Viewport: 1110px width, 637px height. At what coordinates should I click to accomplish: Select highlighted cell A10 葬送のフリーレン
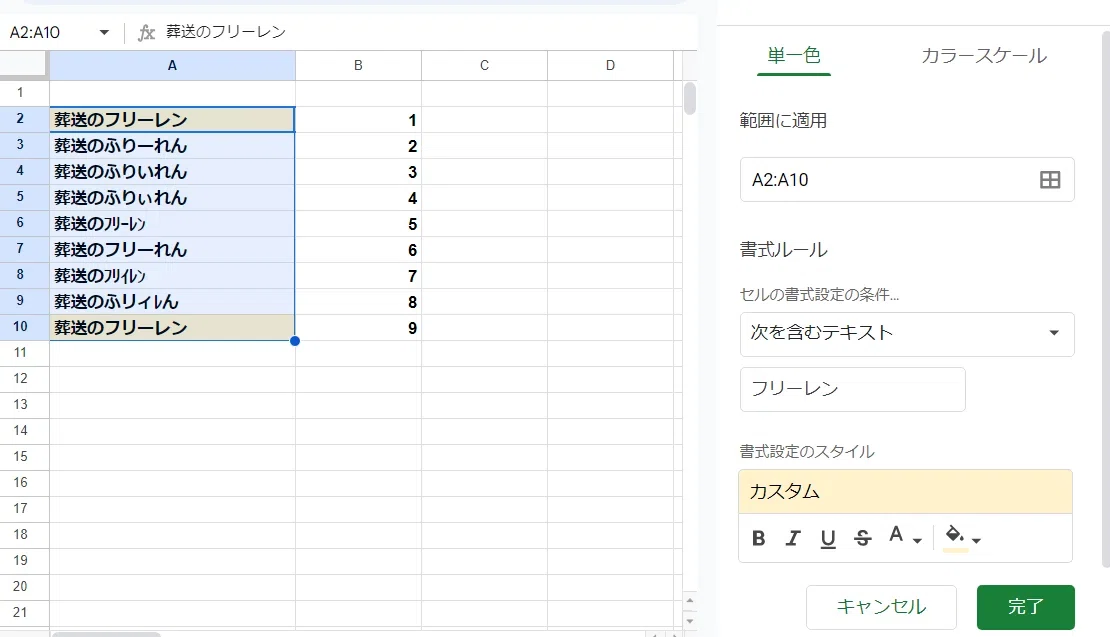[x=172, y=328]
